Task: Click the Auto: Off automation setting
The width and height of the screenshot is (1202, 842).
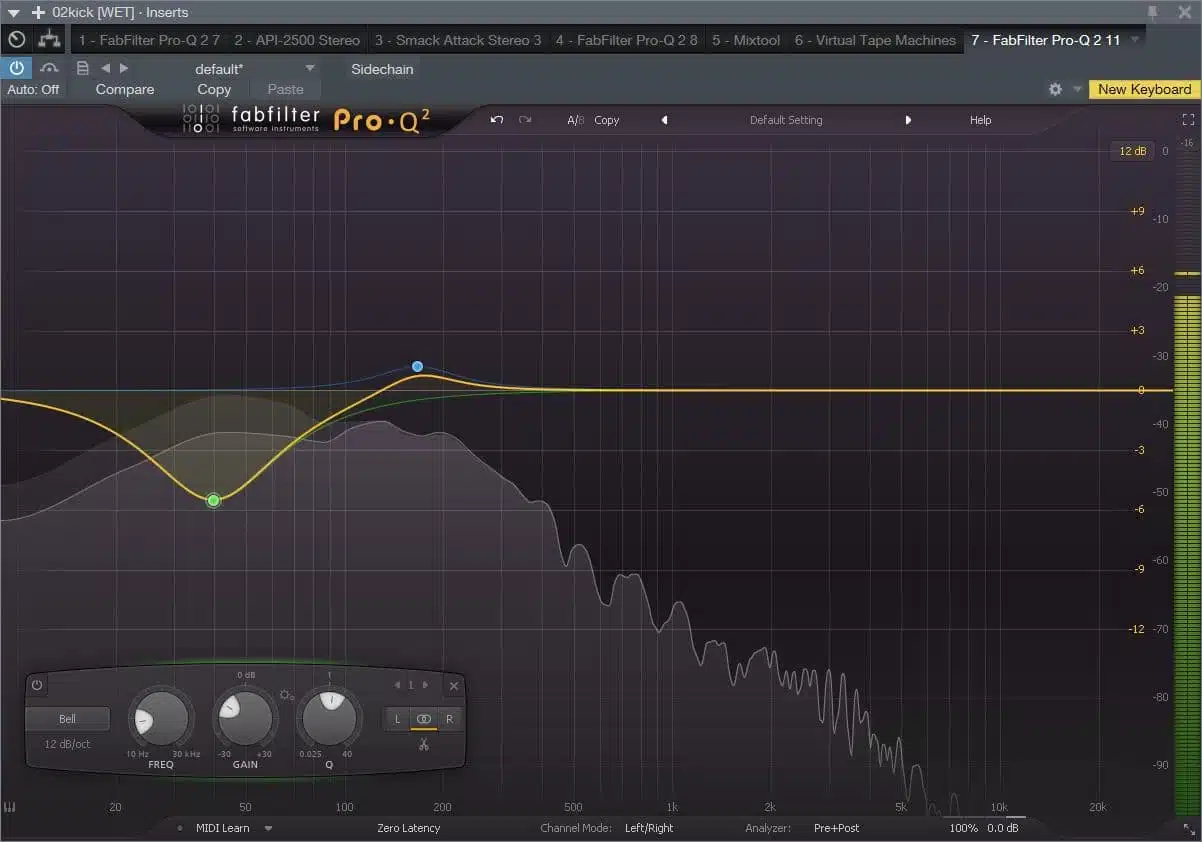Action: point(33,89)
